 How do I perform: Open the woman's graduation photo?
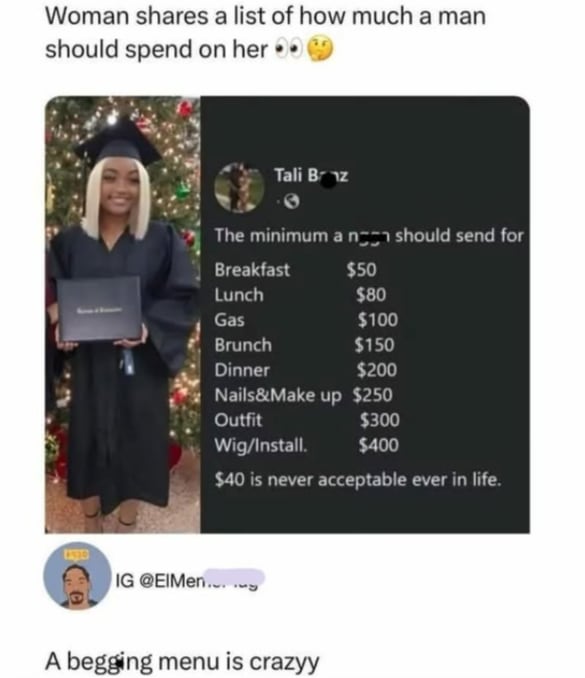[123, 315]
